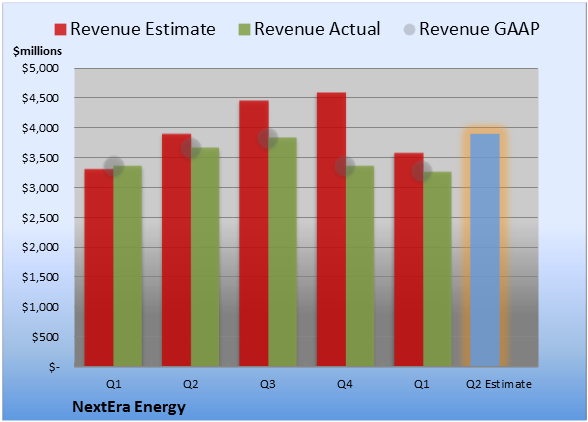Screen dimensions: 588x422
Task: Click the '$4,000' axis value
Action: 40,128
